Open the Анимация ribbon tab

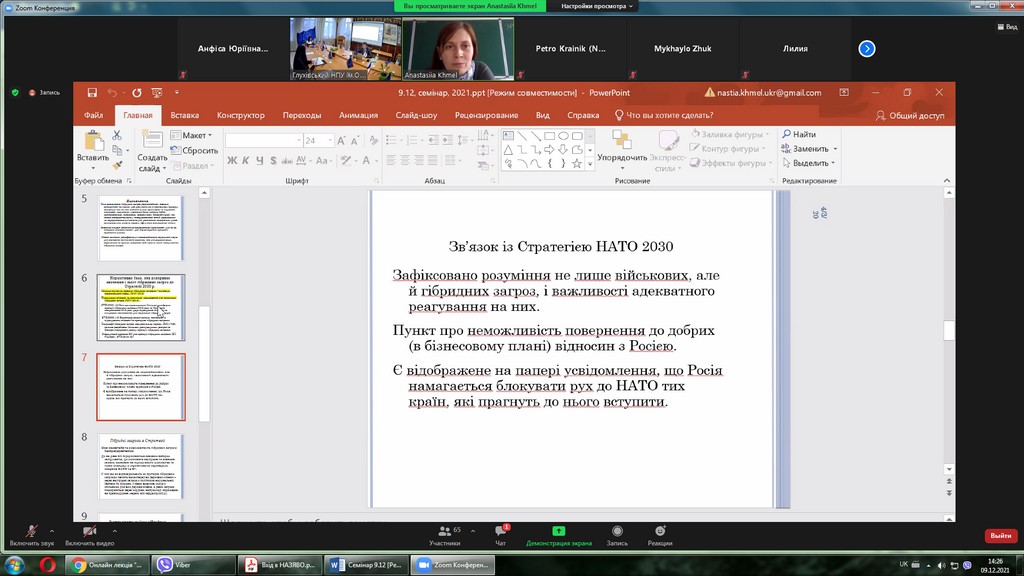(x=358, y=115)
